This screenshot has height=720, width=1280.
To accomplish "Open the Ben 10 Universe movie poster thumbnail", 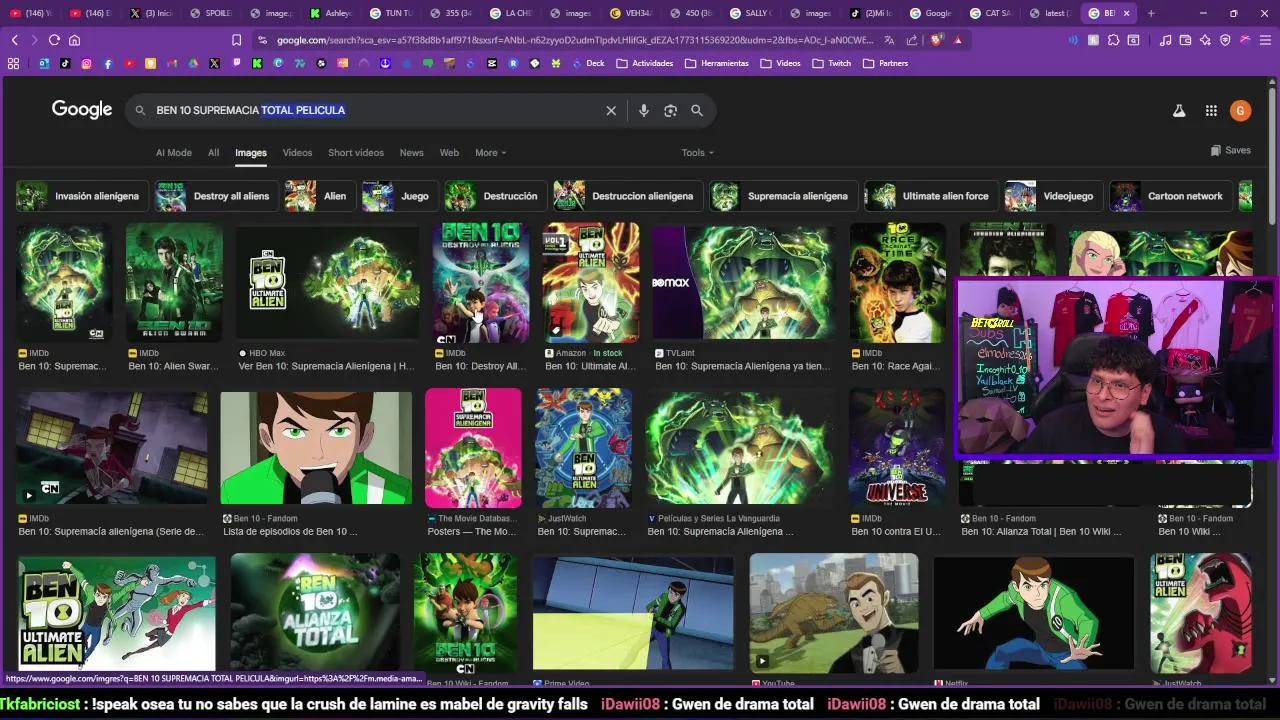I will [897, 448].
